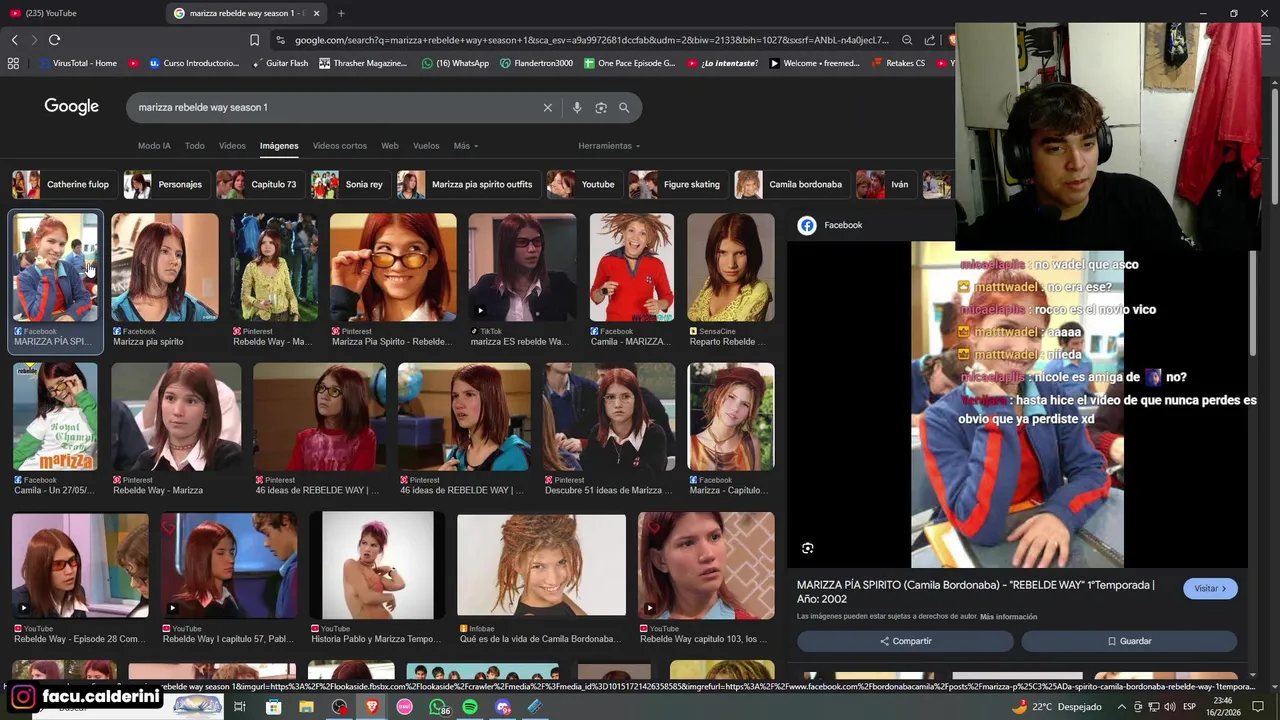The height and width of the screenshot is (720, 1280).
Task: Click the Guardar button
Action: pyautogui.click(x=1129, y=641)
